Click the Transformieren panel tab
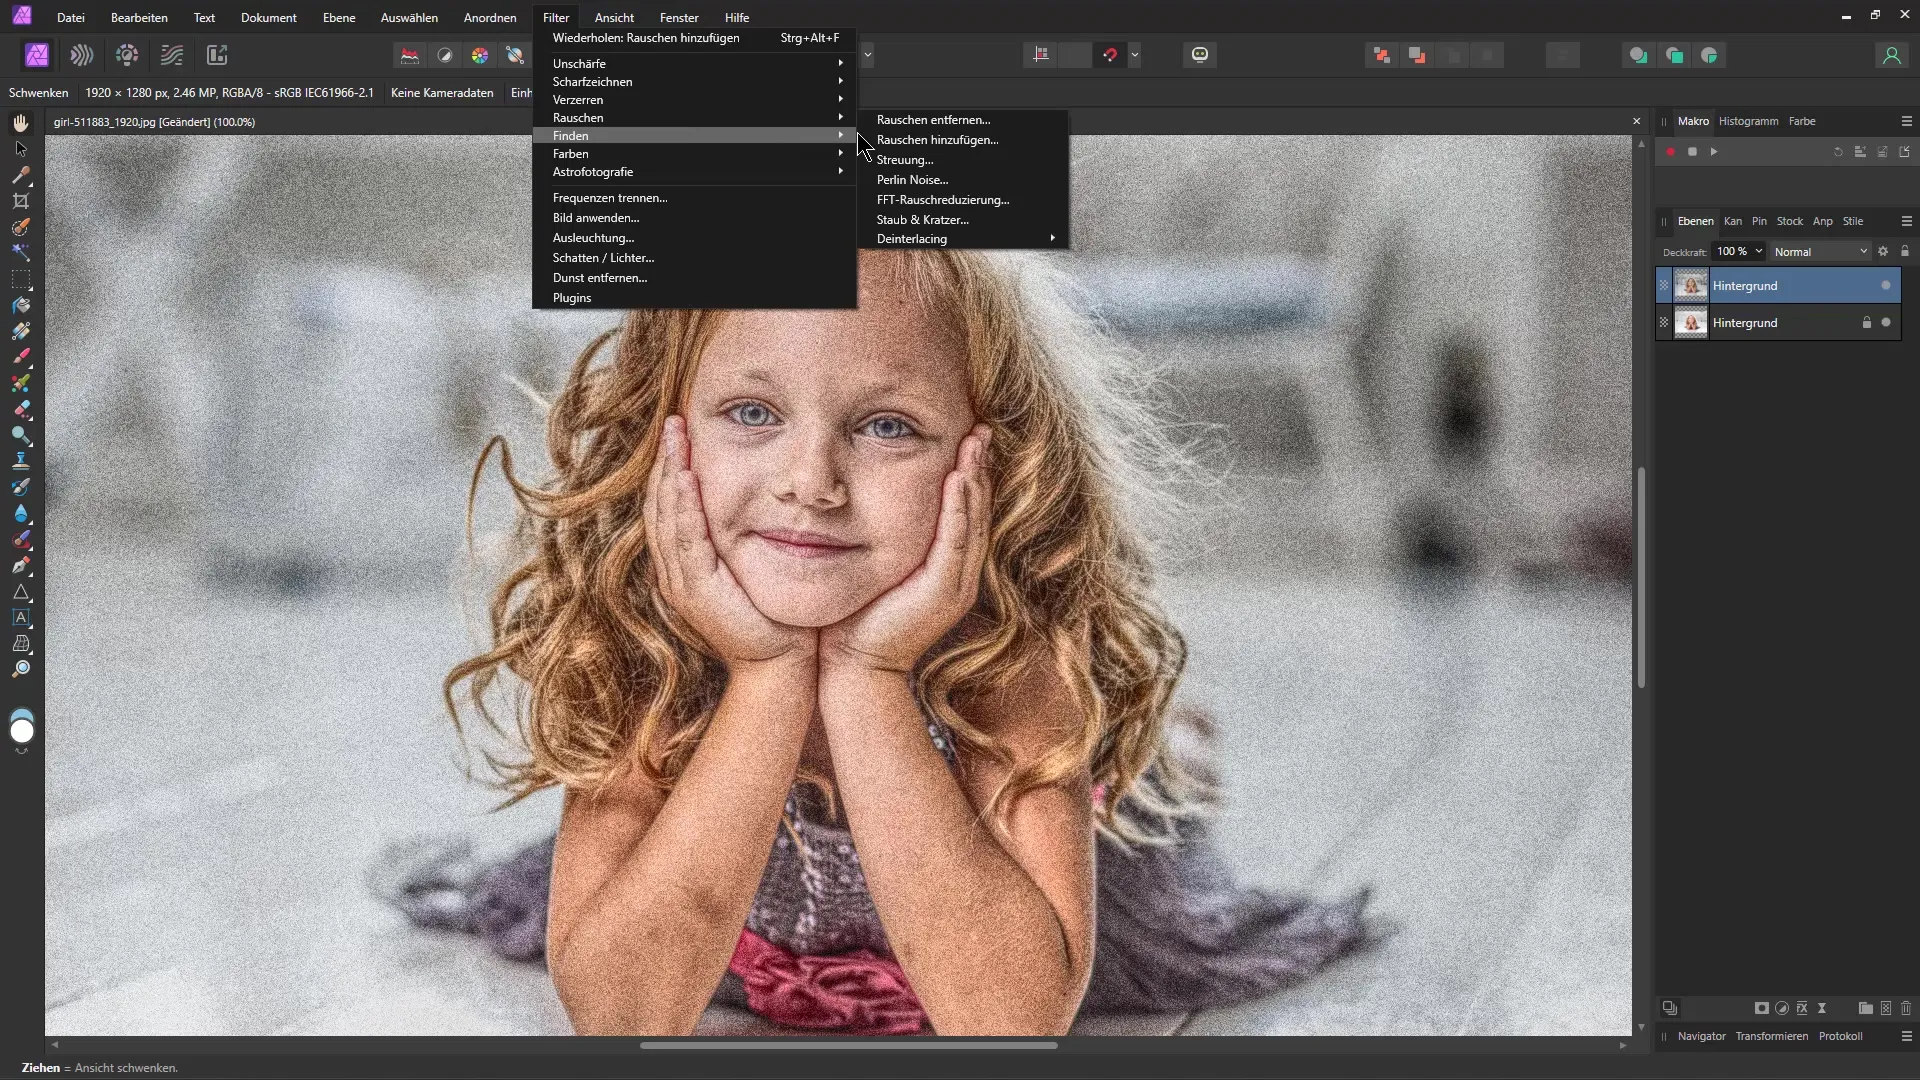1920x1080 pixels. pos(1774,1035)
